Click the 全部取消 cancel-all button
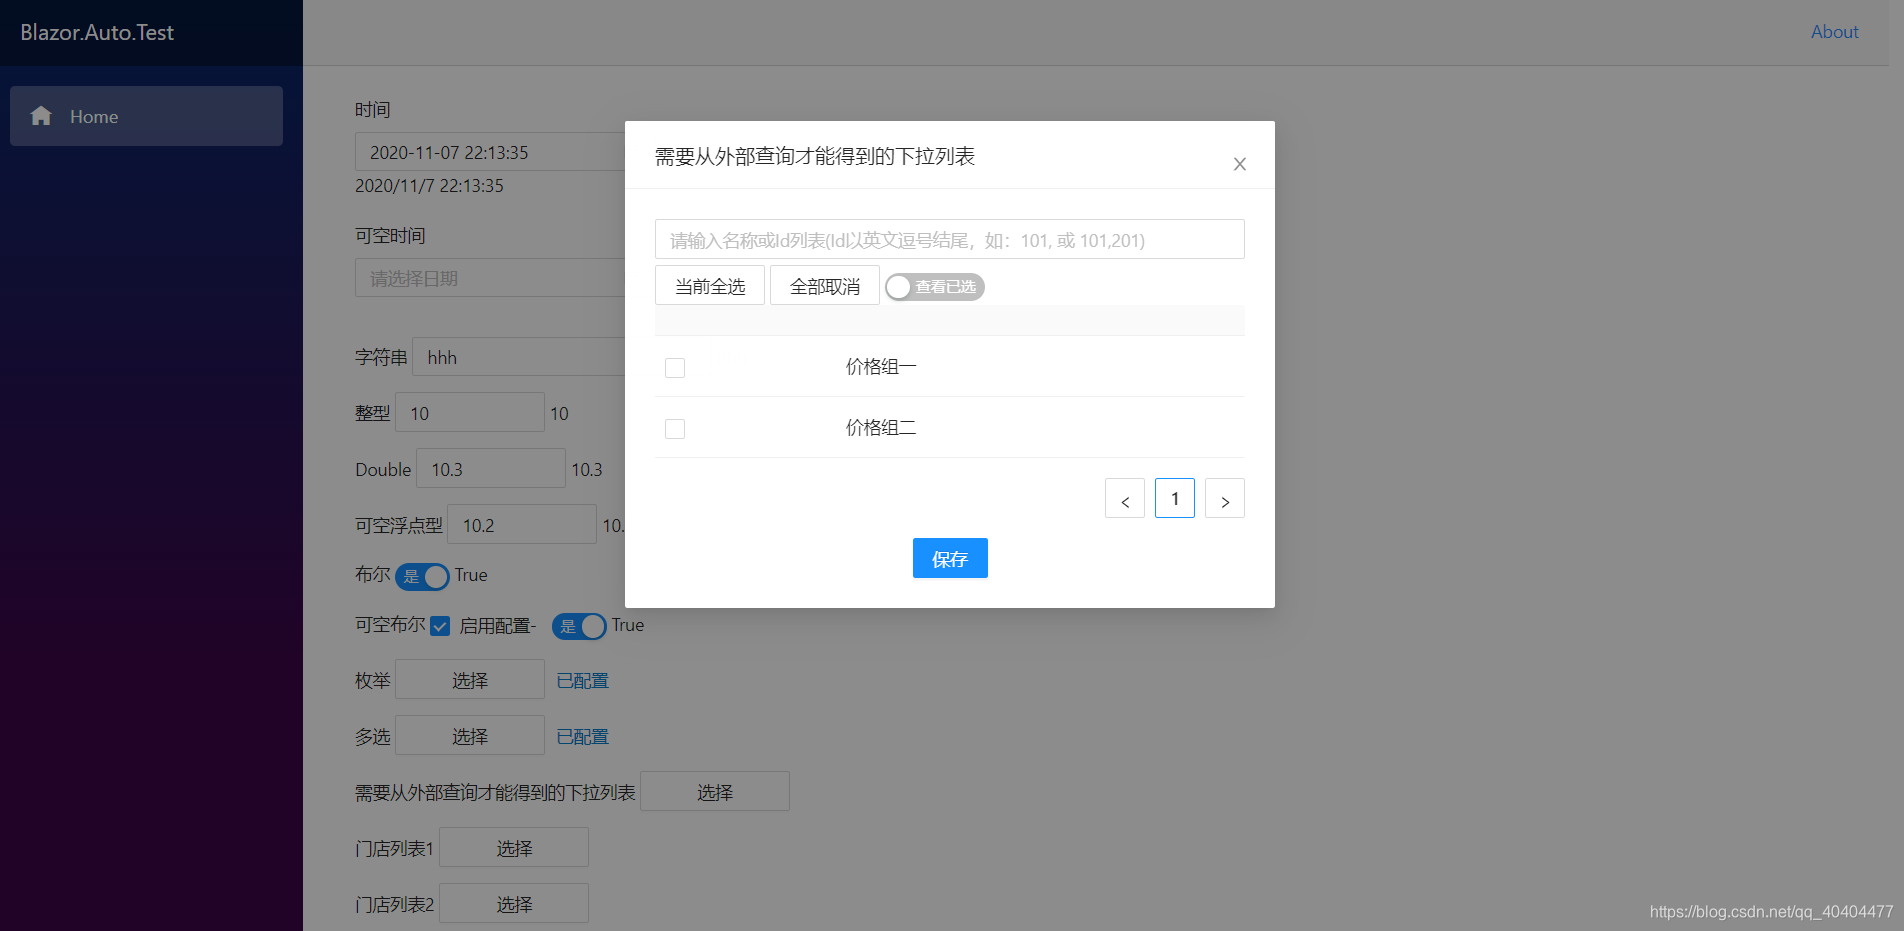This screenshot has height=931, width=1904. [824, 285]
